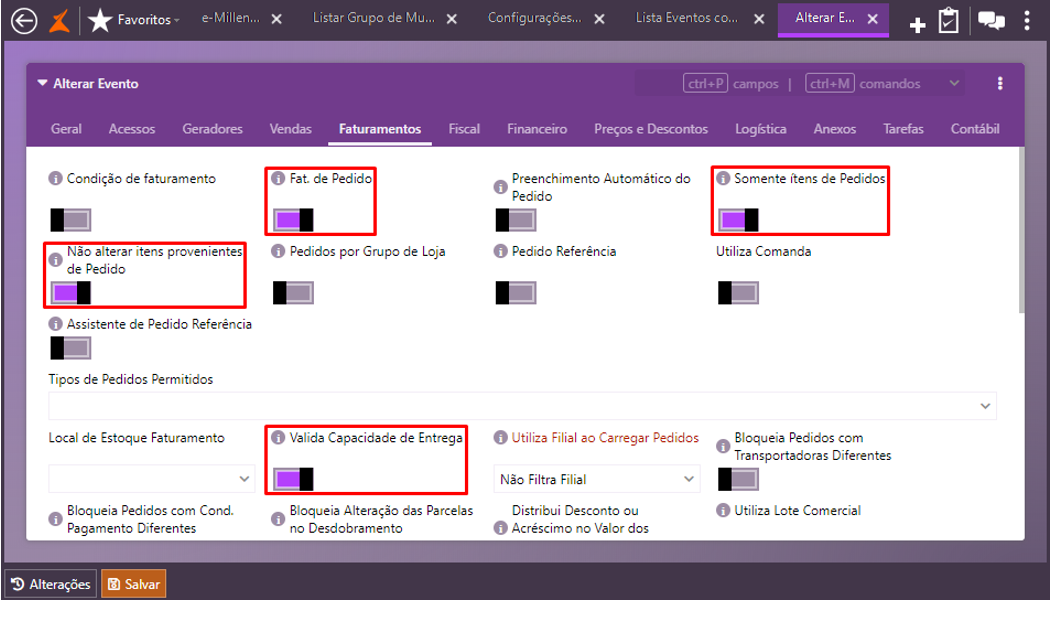Enable Utiliza Comanda switch
1051x618 pixels.
pyautogui.click(x=738, y=293)
